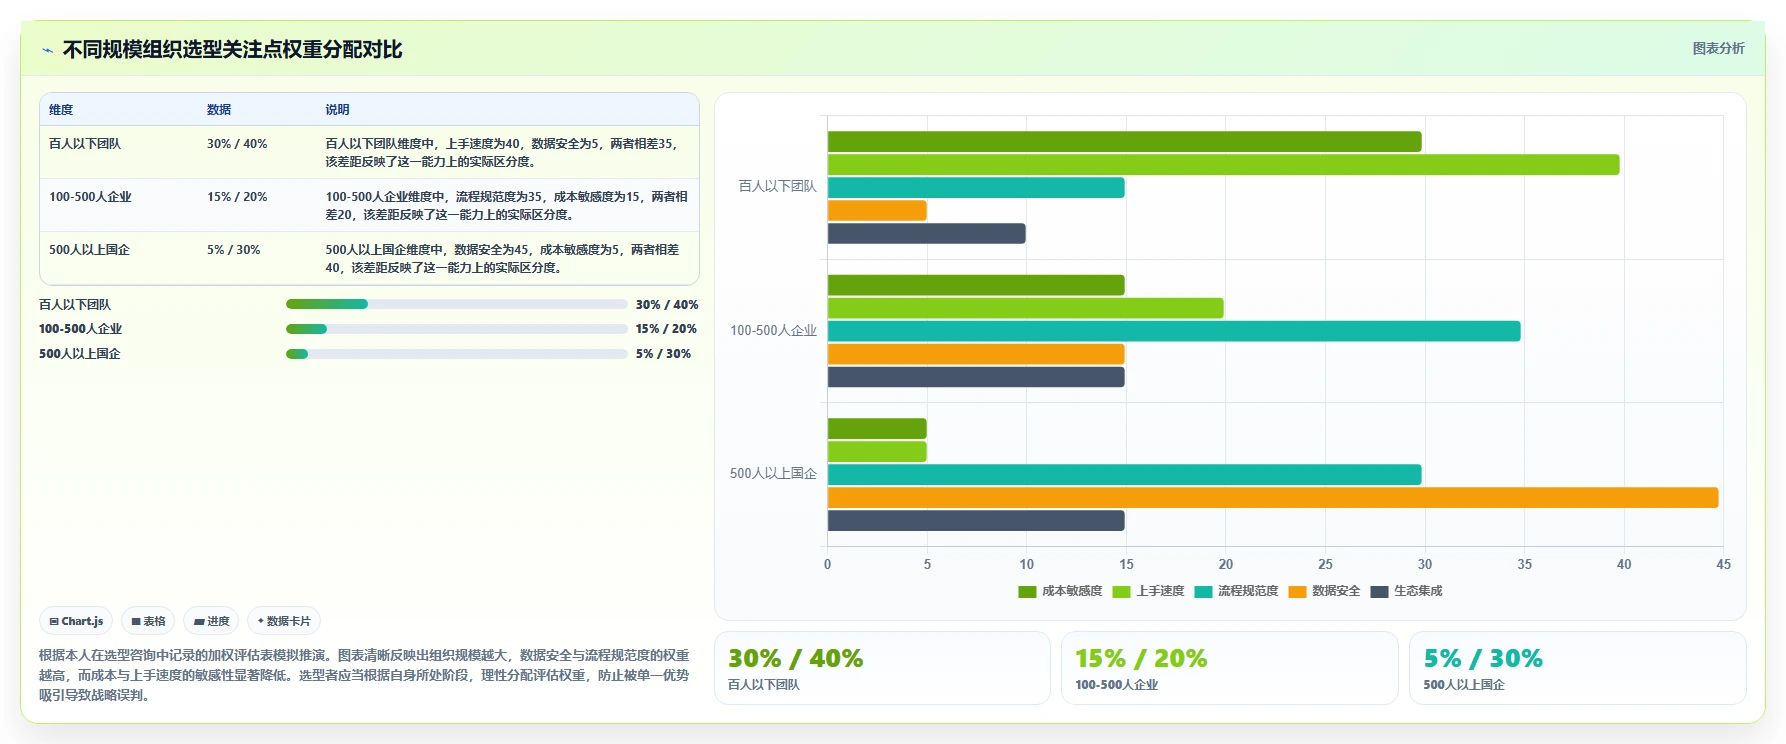Click the 百人以下团队 progress row label
Viewport: 1786px width, 744px height.
coord(75,305)
